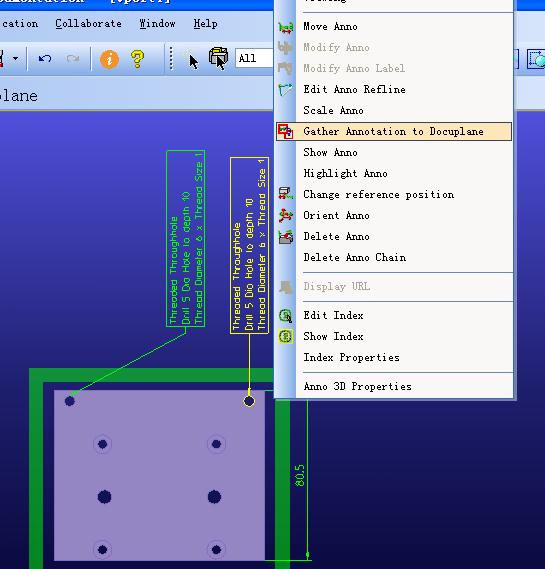Click the greyed Redo toolbar icon
545x569 pixels.
tap(73, 58)
